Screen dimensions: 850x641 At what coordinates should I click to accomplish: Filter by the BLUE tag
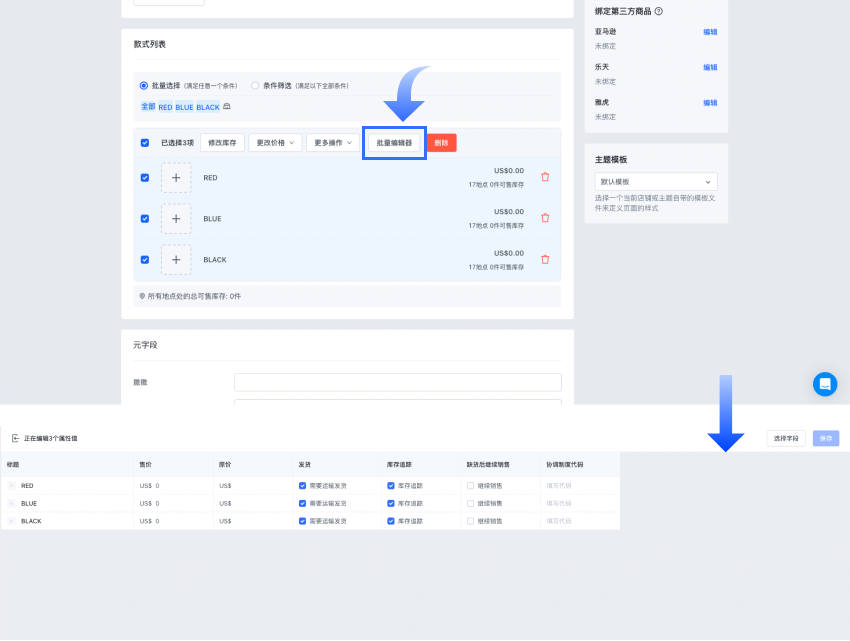click(184, 107)
